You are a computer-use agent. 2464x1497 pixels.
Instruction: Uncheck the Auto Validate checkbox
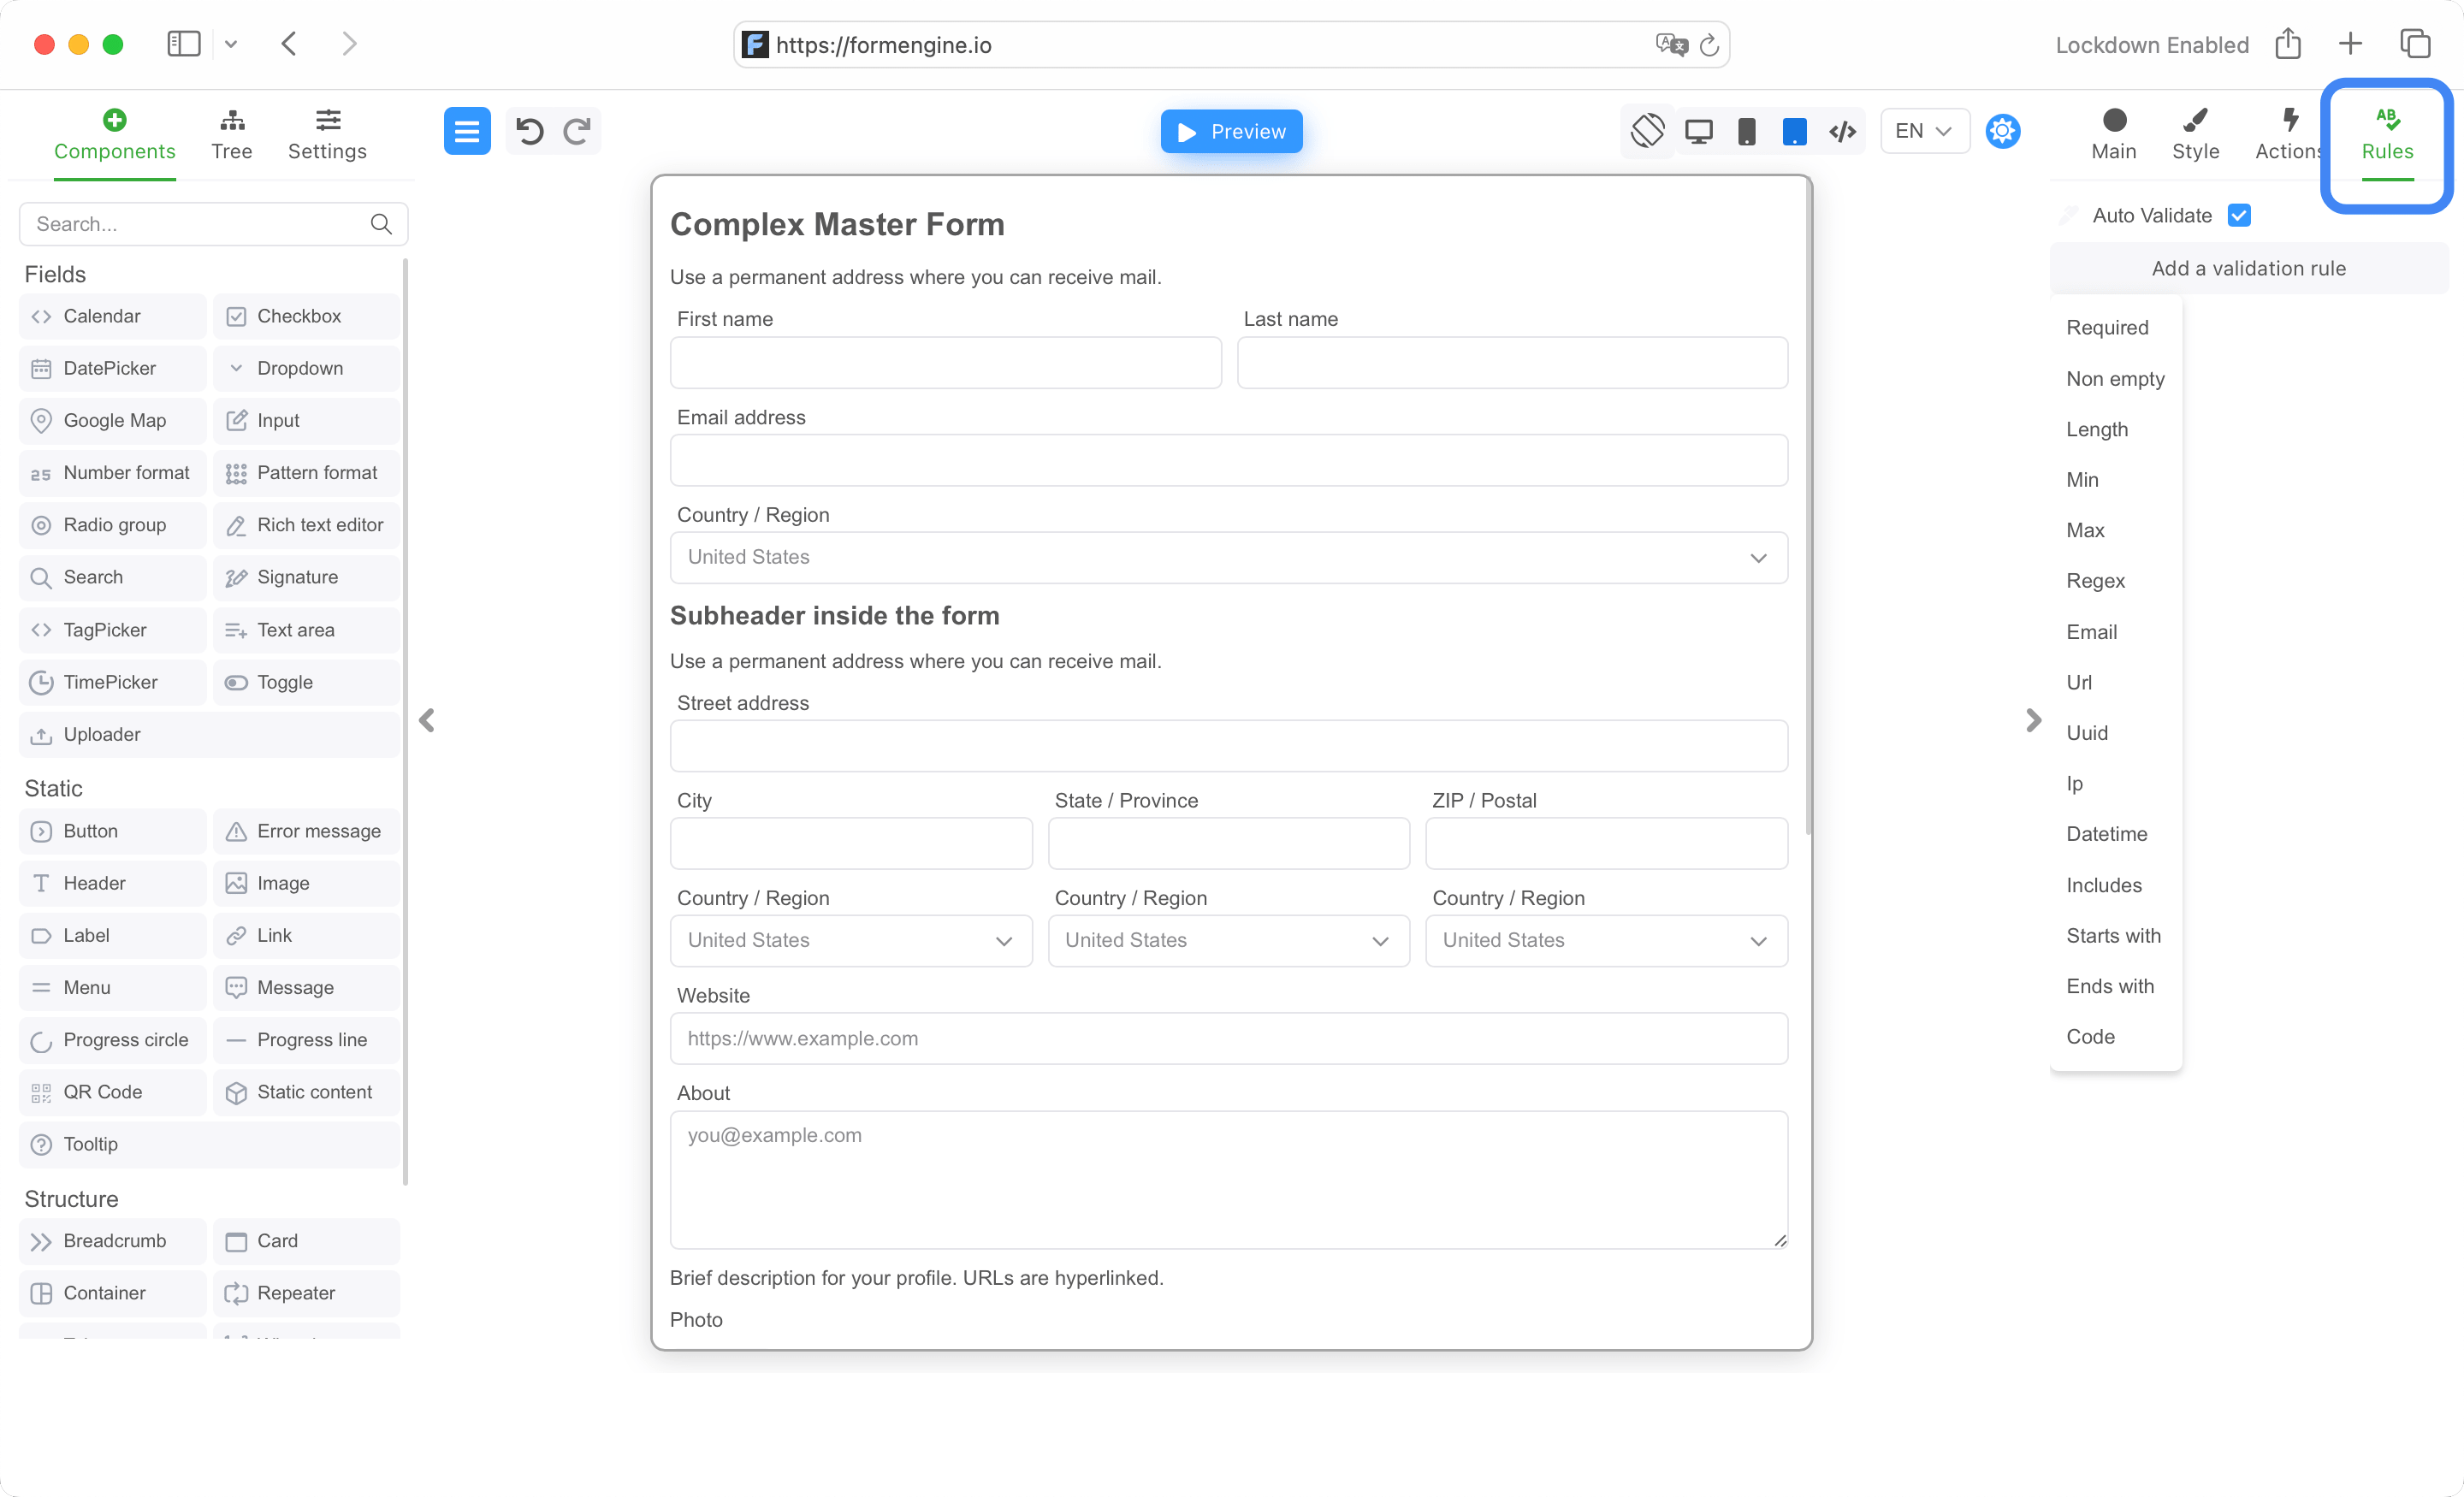pos(2239,215)
